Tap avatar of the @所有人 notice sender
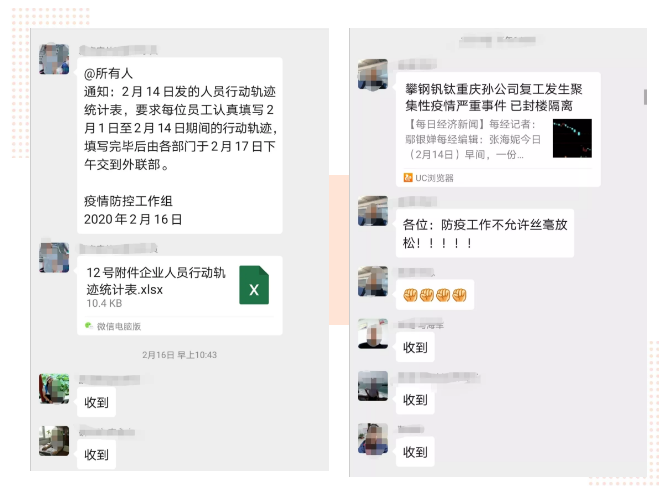This screenshot has width=659, height=486. pyautogui.click(x=54, y=59)
